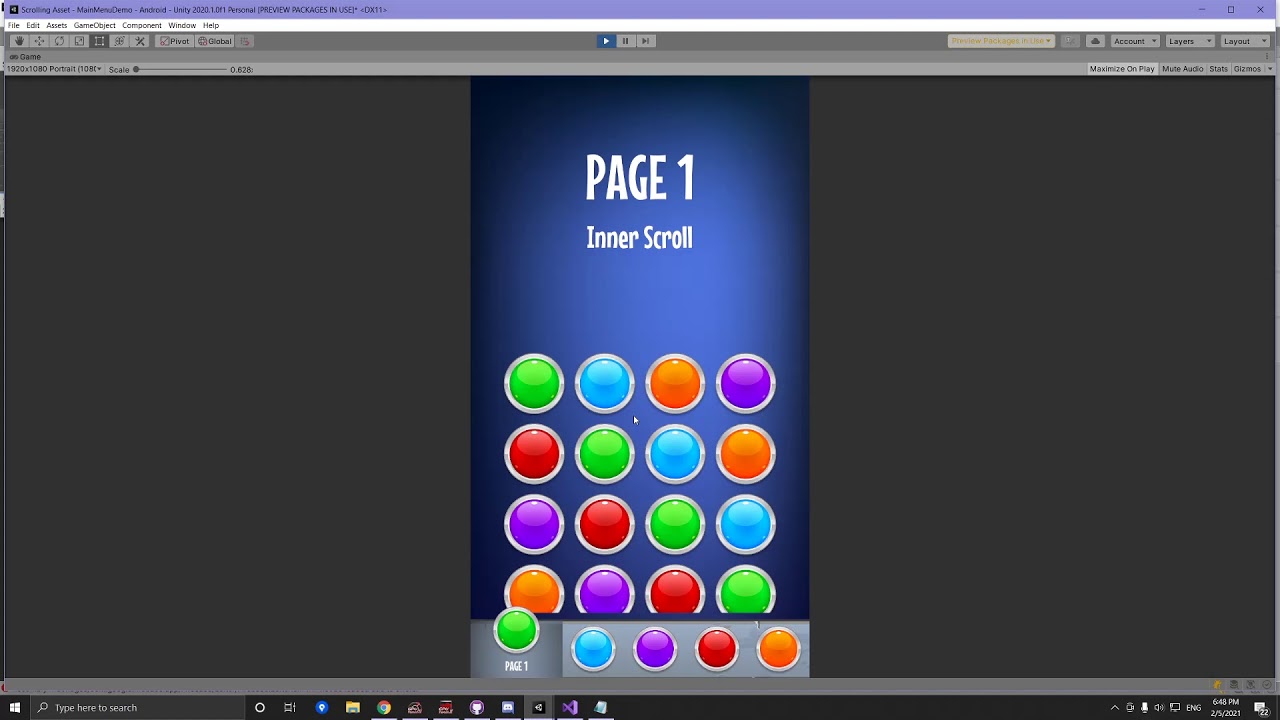Open the GameObject menu
1280x720 pixels.
95,25
